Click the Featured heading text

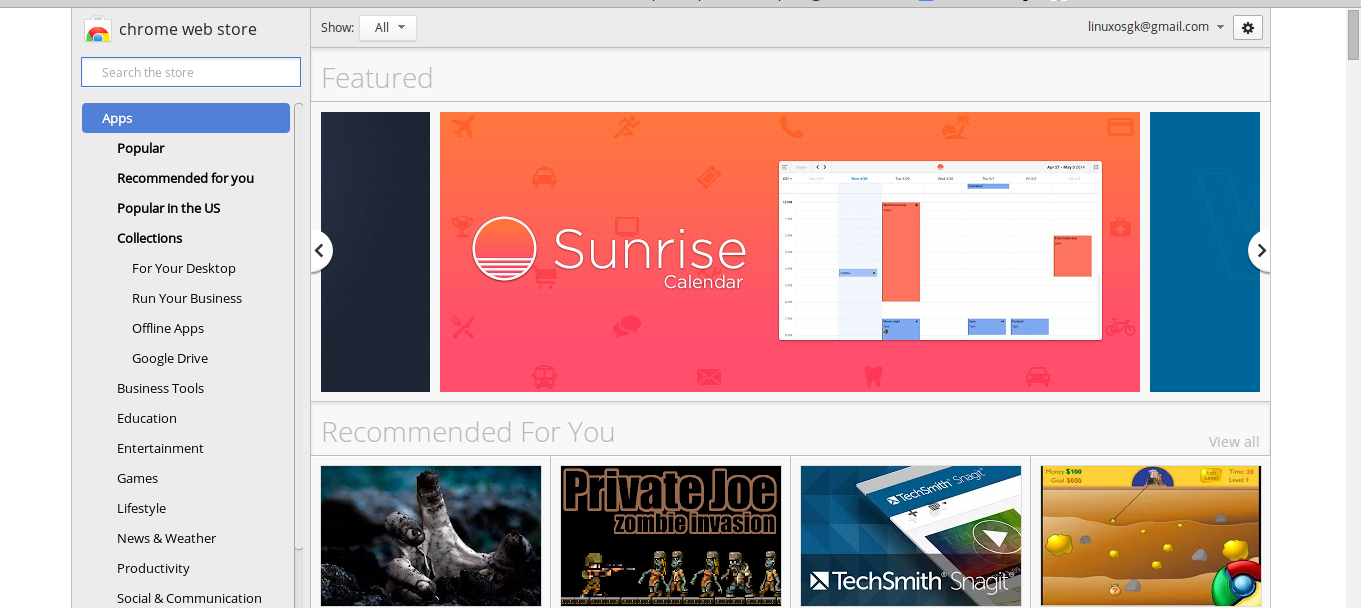(x=377, y=78)
